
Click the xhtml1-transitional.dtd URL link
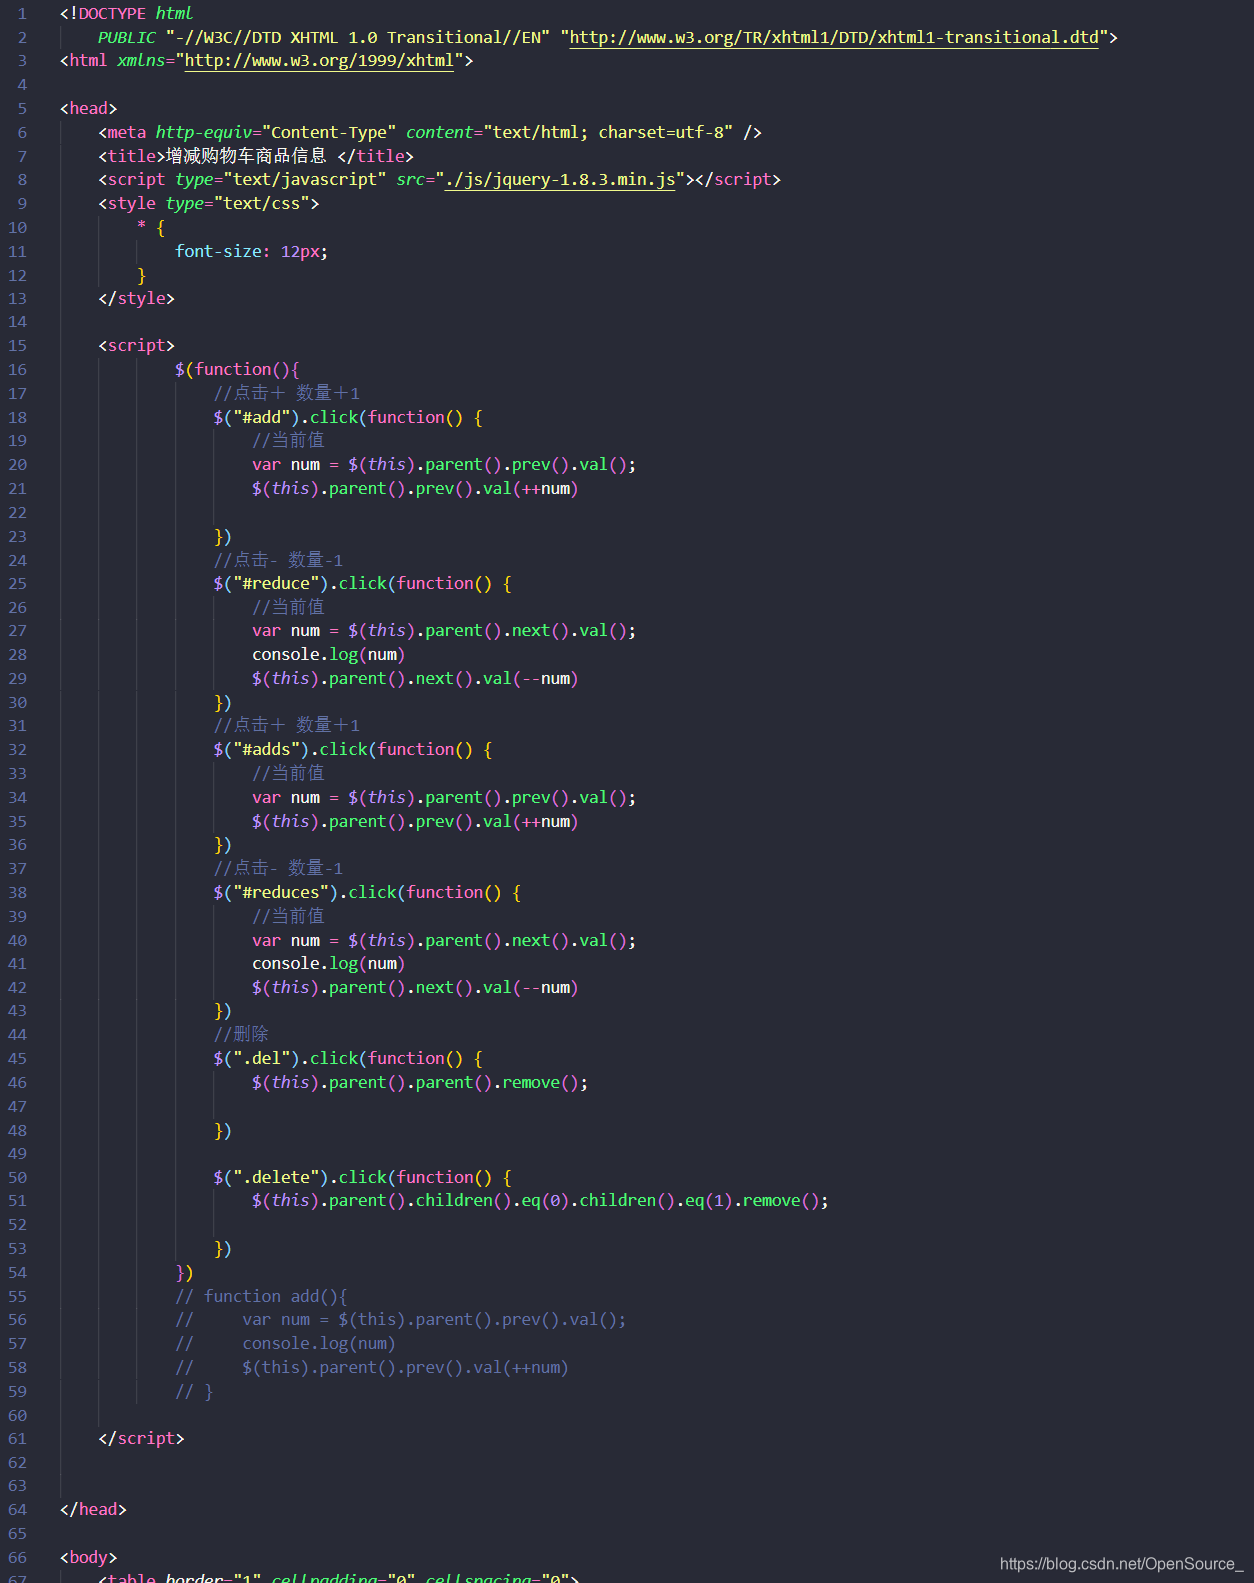[x=833, y=37]
